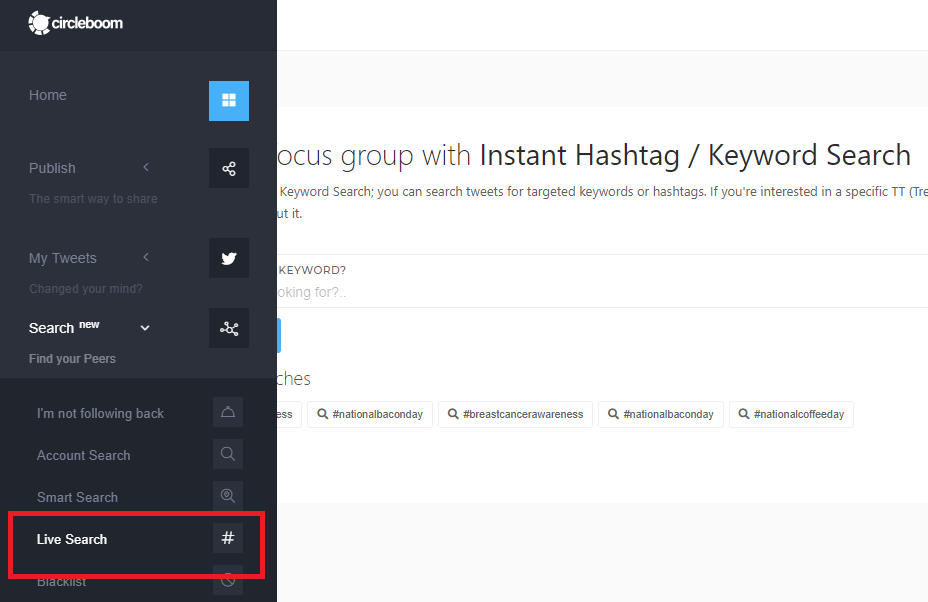This screenshot has height=602, width=928.
Task: Click the Account Search magnifier icon
Action: coord(228,454)
